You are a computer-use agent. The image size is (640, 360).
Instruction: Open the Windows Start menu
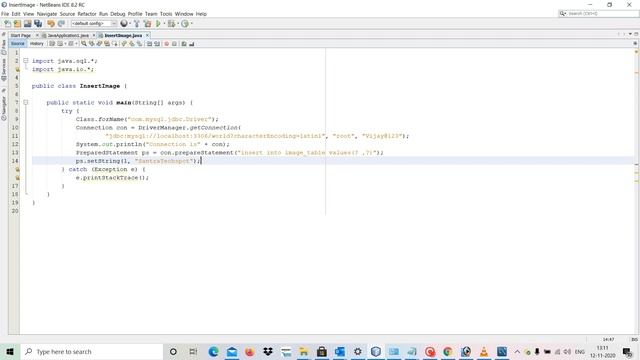[x=10, y=352]
